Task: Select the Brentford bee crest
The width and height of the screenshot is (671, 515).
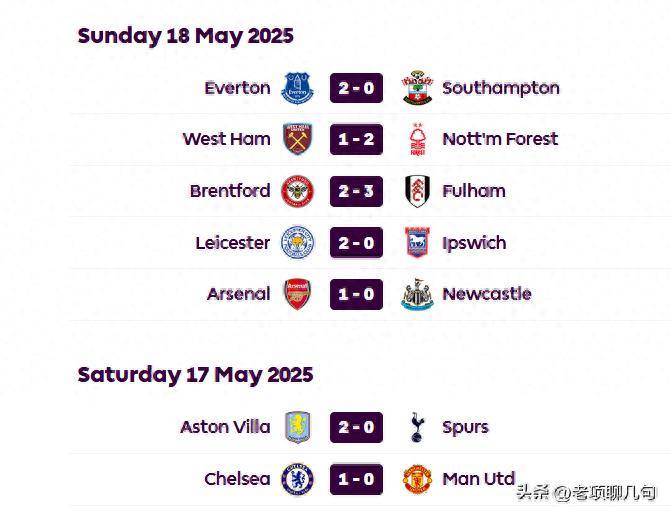Action: point(297,191)
